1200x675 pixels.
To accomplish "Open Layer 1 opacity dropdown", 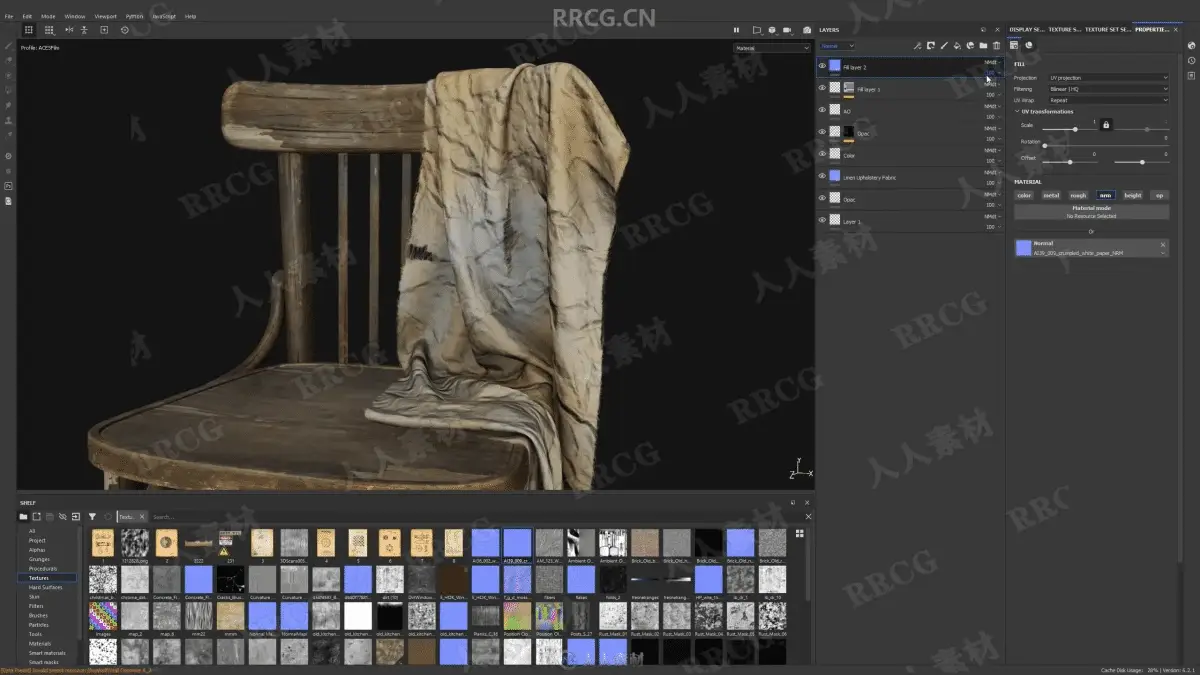I will click(x=992, y=227).
